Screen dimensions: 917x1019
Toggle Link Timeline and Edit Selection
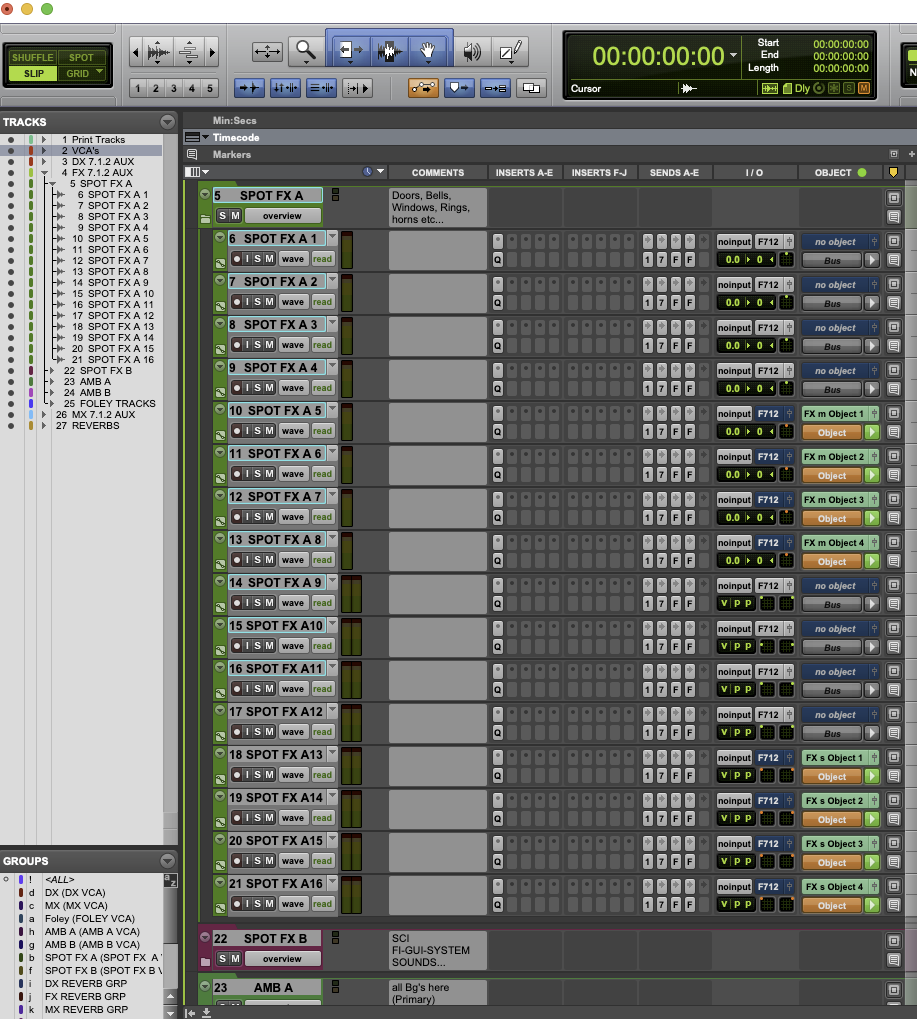(285, 89)
